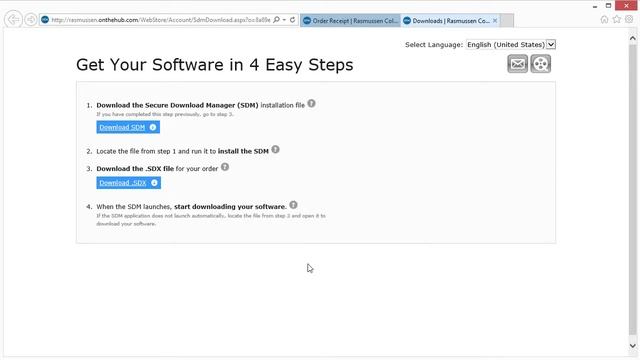
Task: Click info icon inside Download SDM button
Action: (153, 127)
